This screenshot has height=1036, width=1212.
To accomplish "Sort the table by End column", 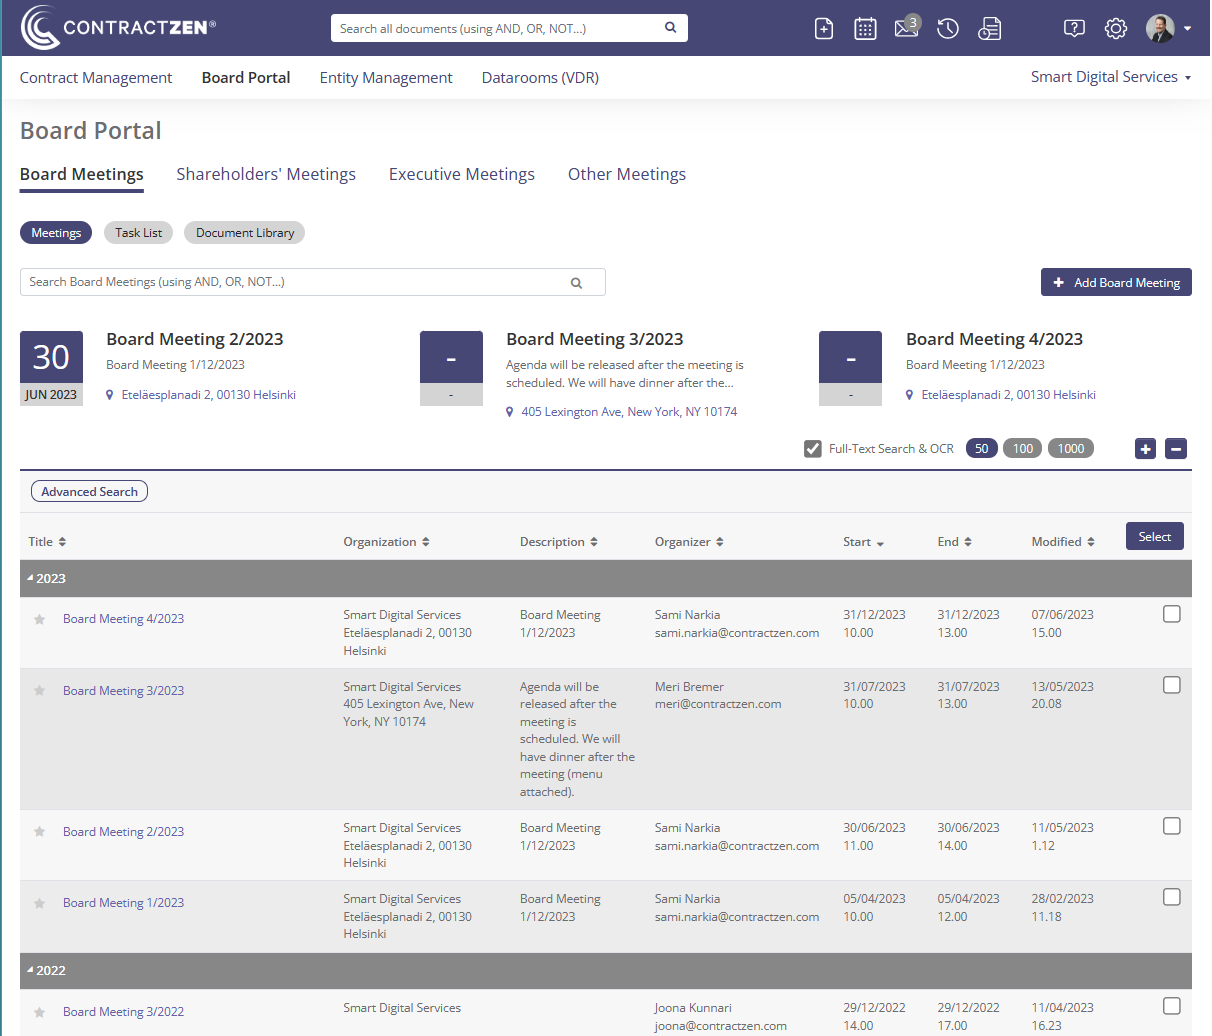I will [x=954, y=542].
